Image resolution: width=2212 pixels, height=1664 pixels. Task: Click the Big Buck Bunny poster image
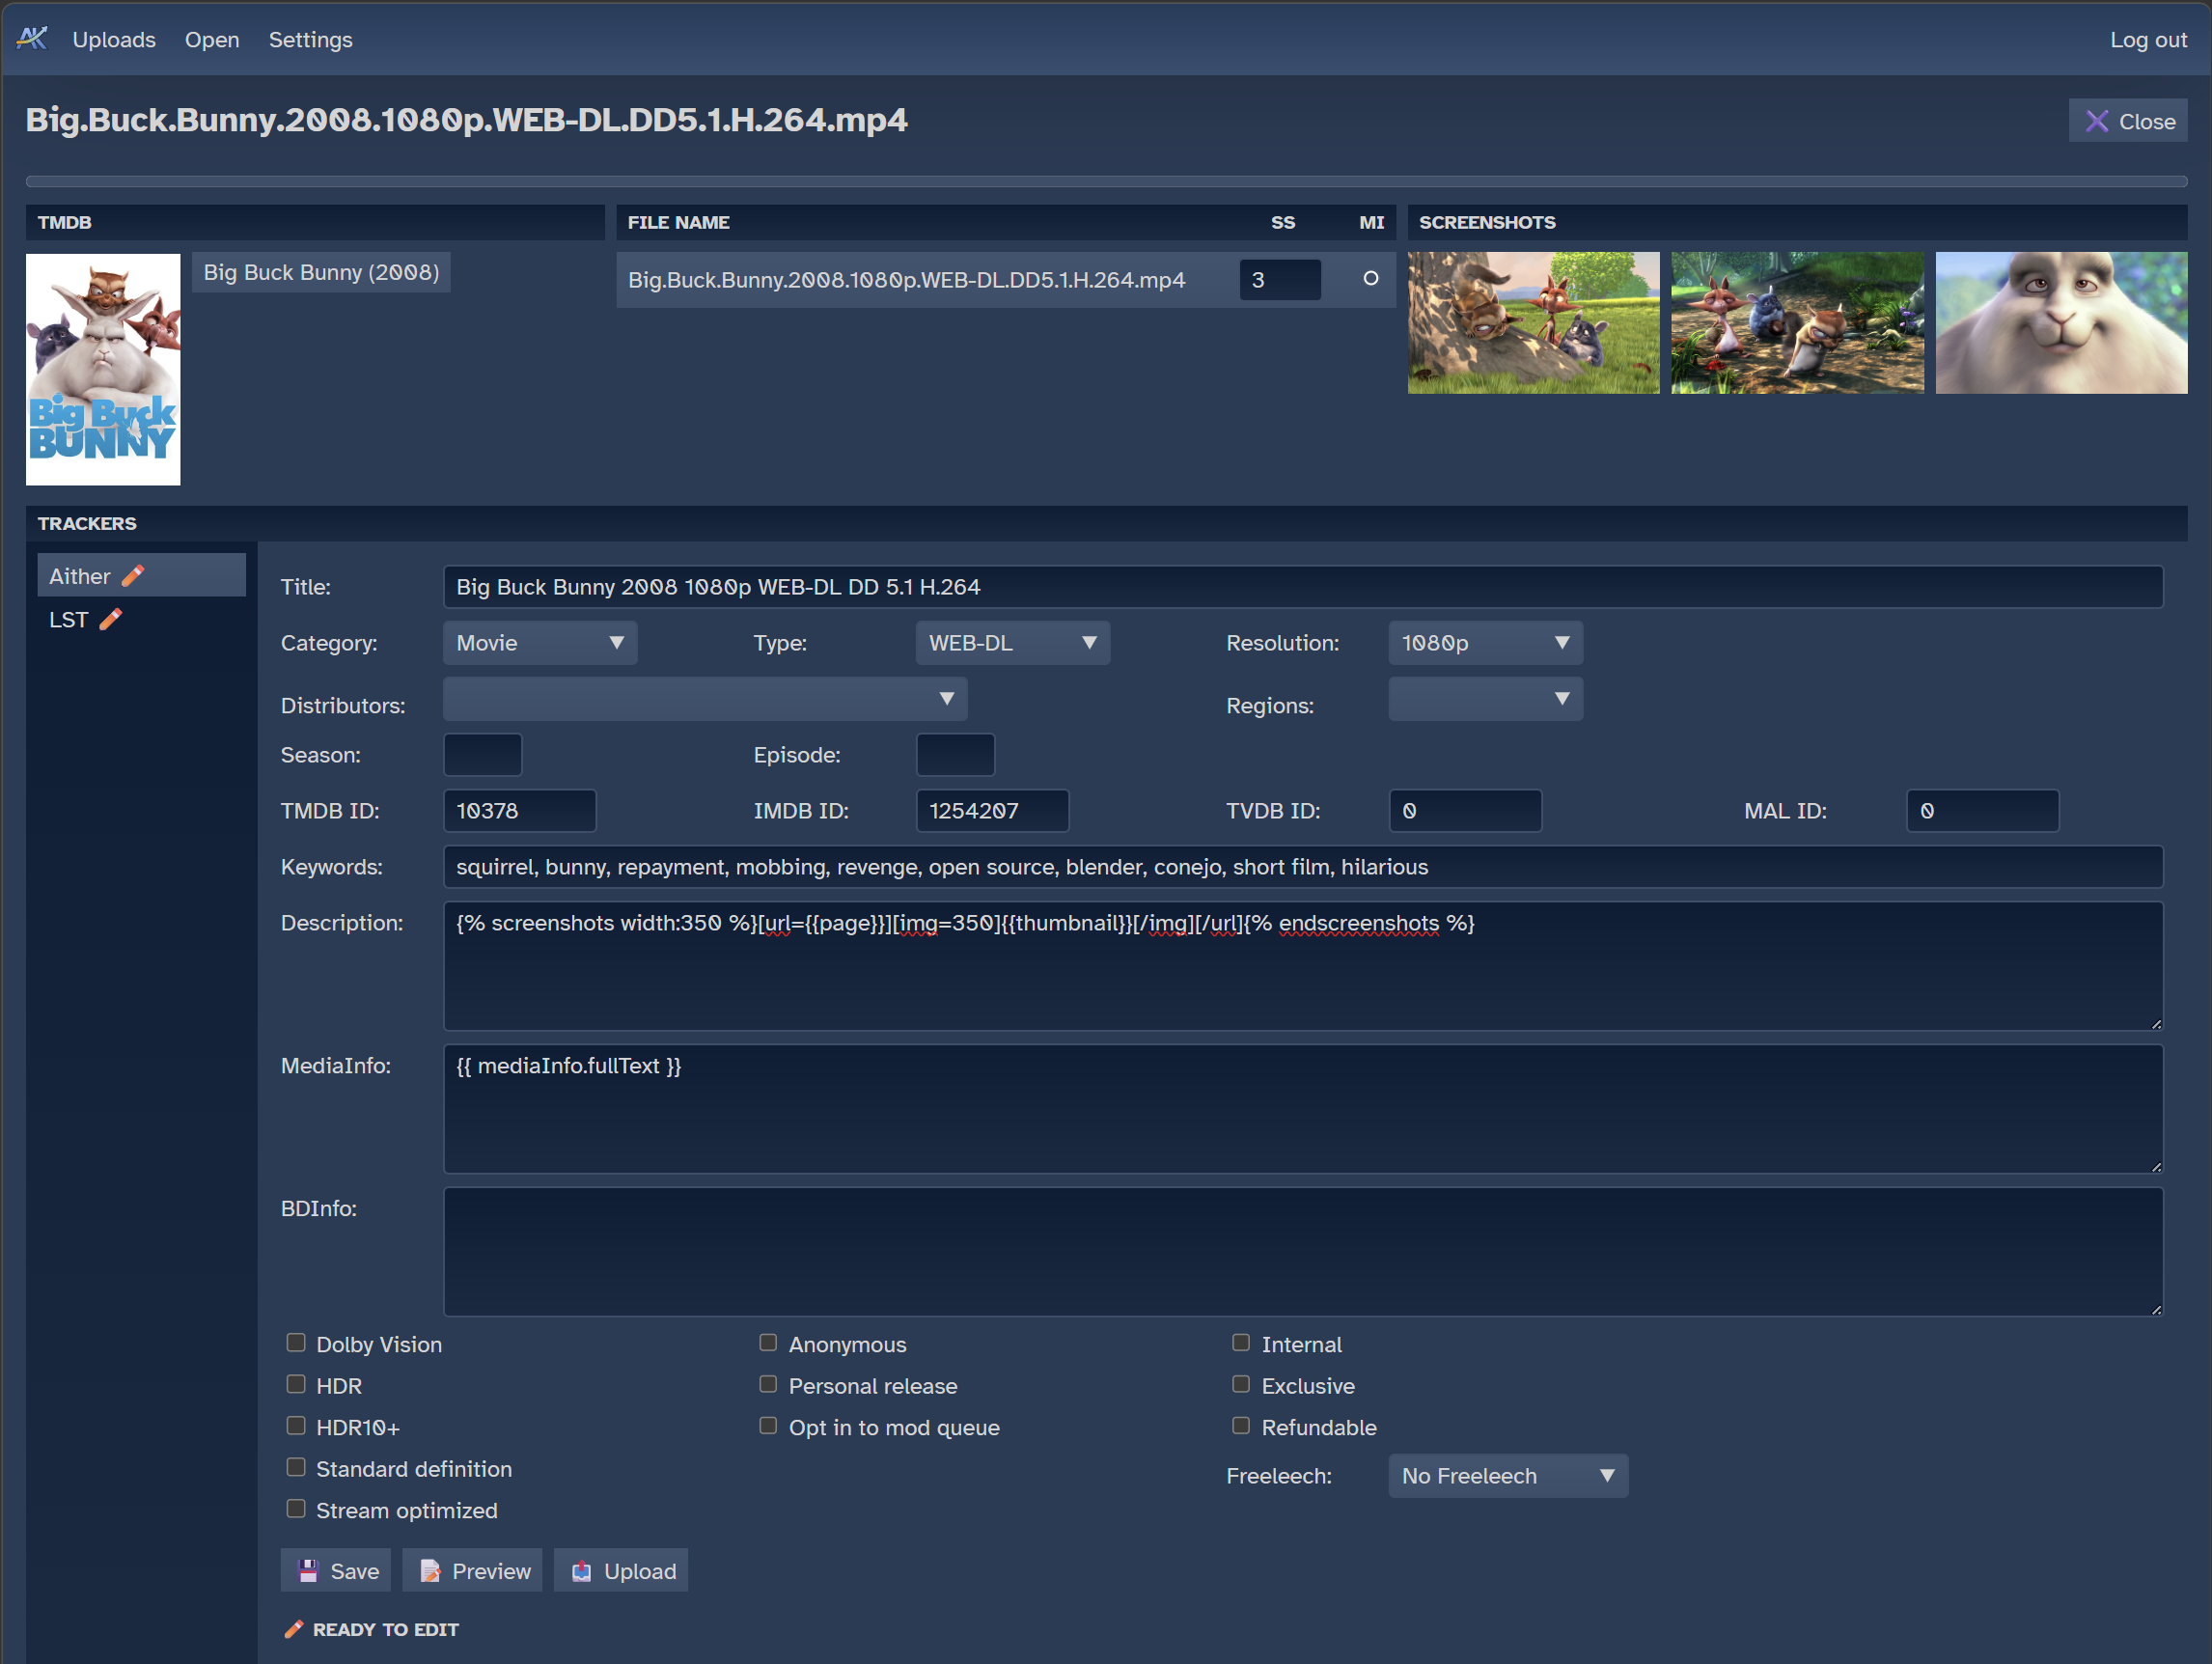103,369
